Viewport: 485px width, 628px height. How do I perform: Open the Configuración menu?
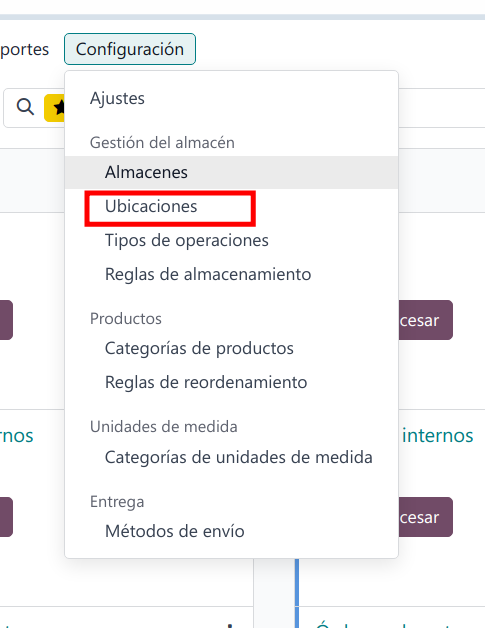click(130, 49)
